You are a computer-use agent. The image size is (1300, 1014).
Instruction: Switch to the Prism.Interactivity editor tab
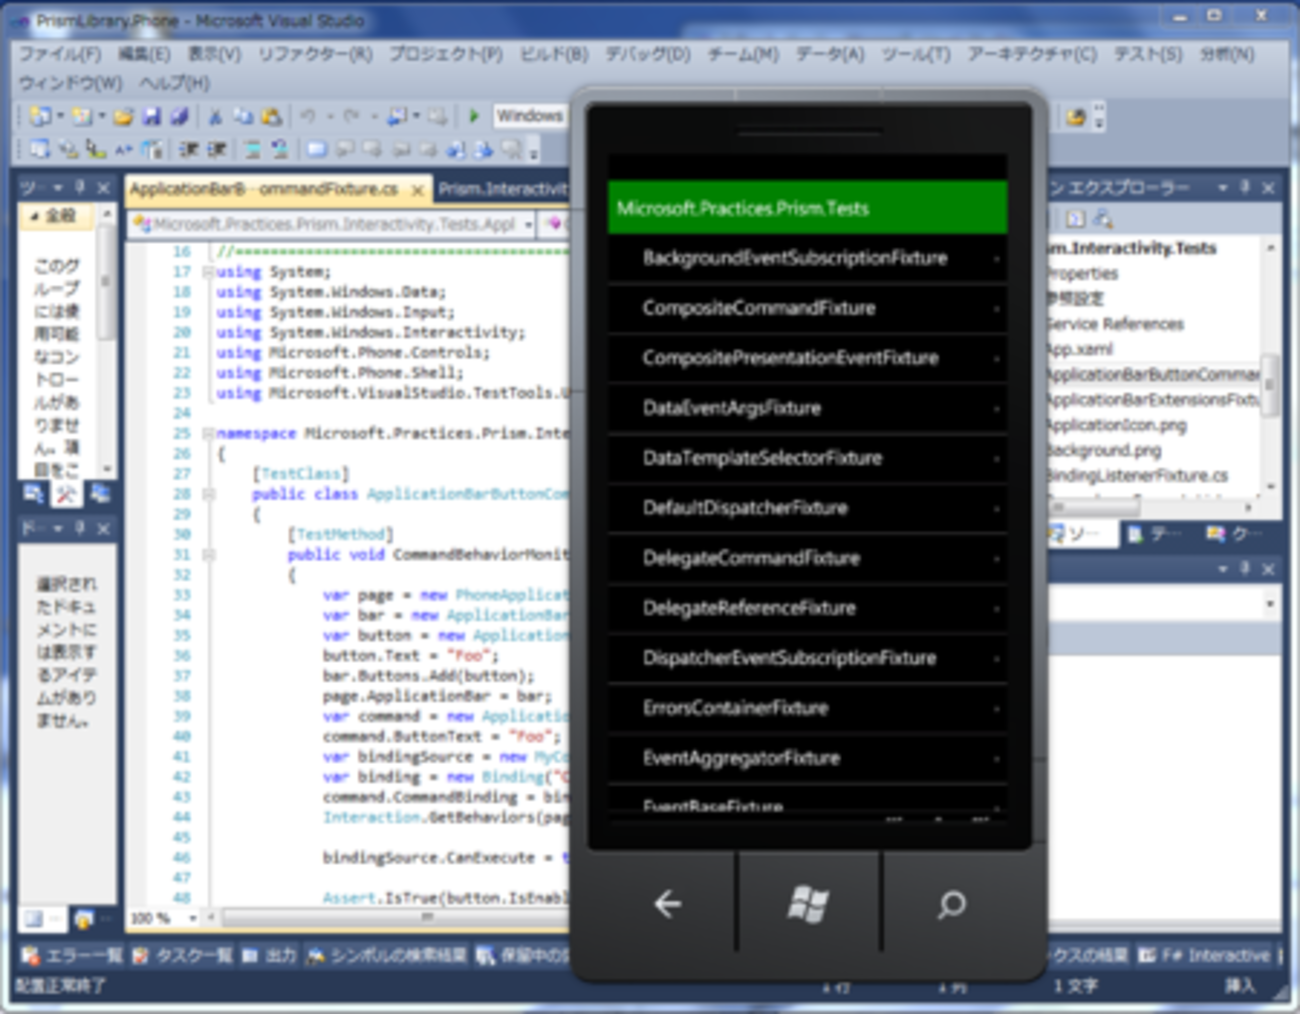(502, 189)
